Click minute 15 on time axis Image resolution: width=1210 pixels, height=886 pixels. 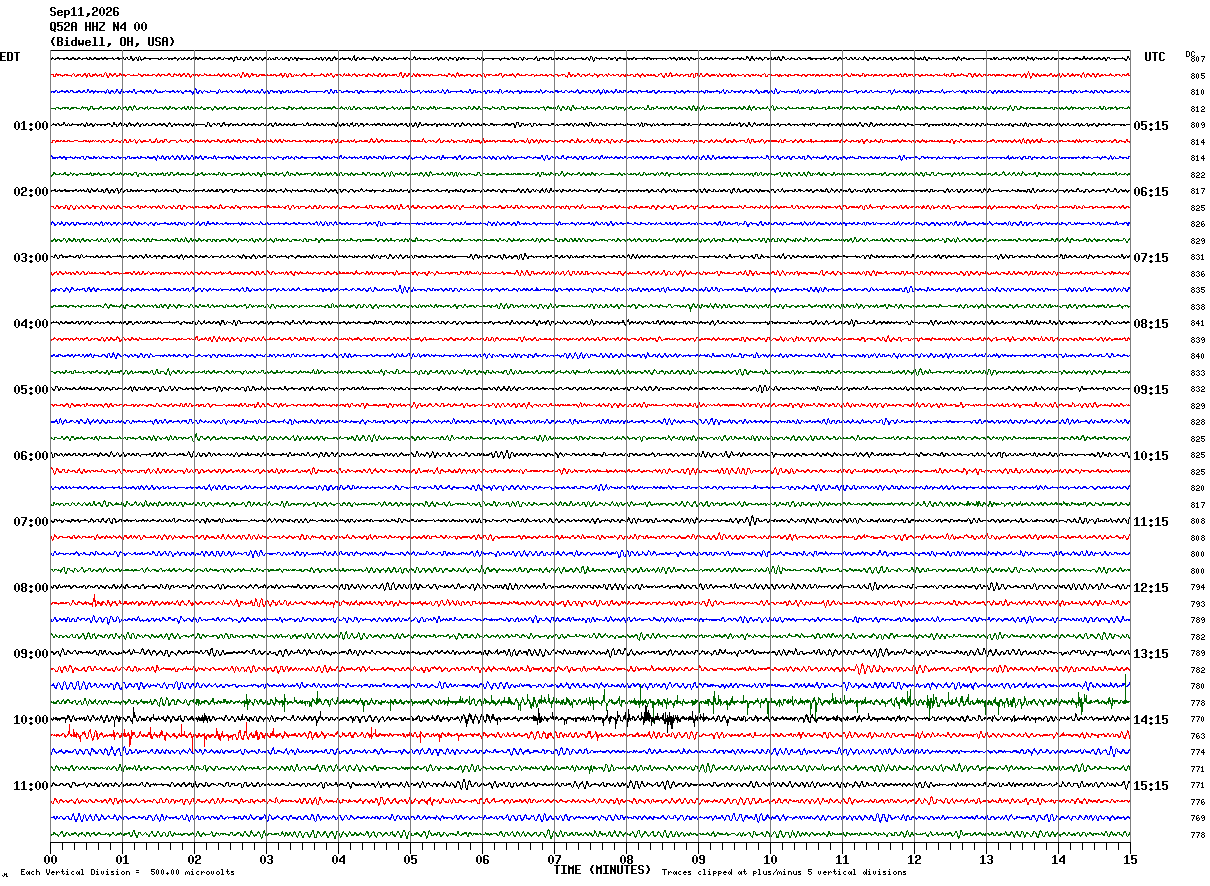[1129, 859]
